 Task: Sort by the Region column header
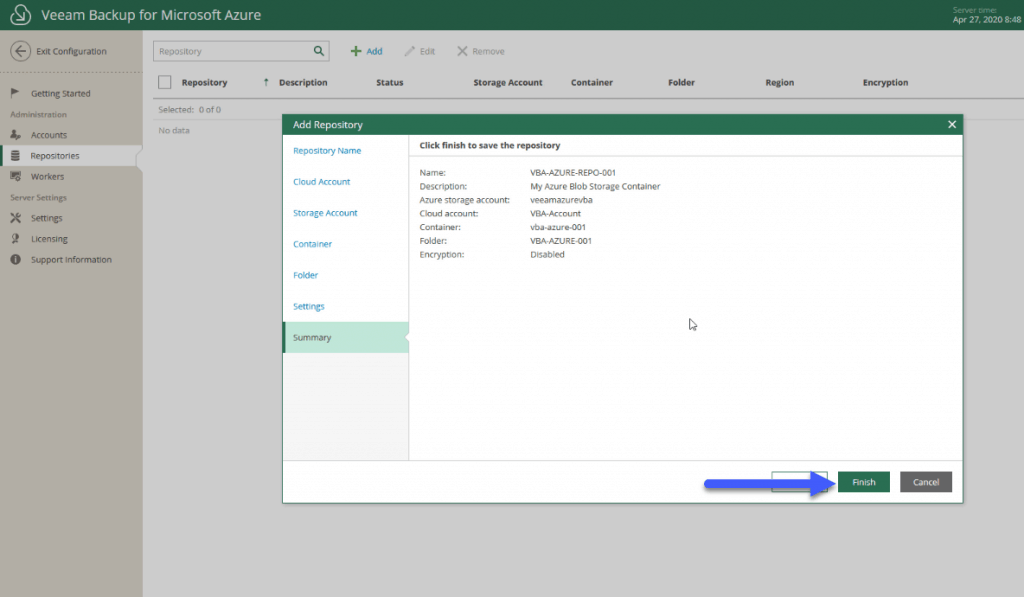[x=780, y=82]
